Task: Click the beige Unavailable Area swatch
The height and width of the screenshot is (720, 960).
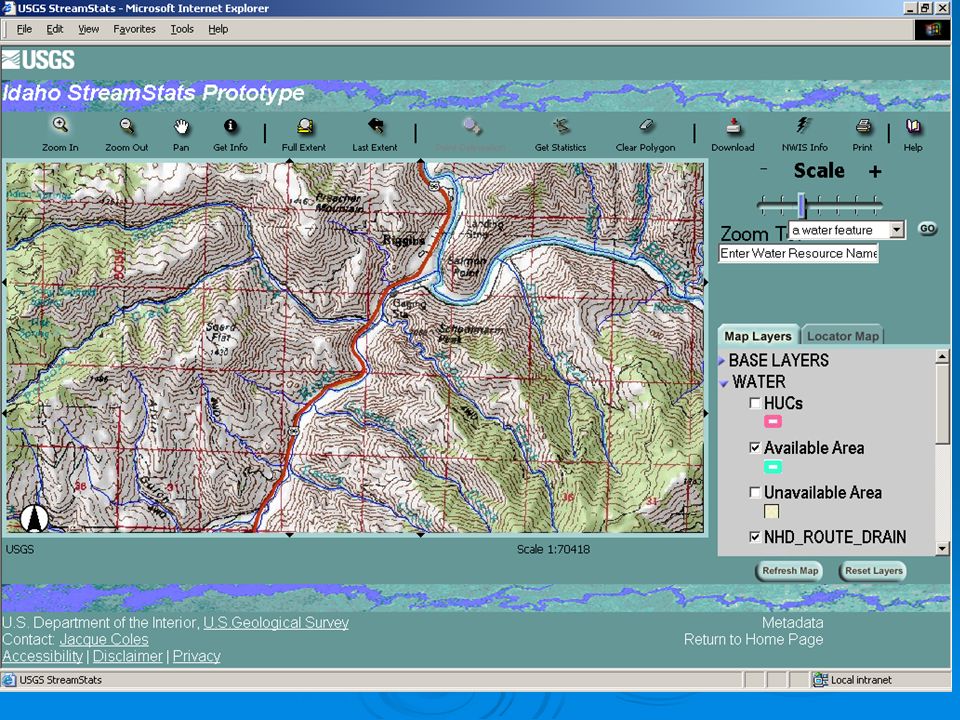Action: 771,511
